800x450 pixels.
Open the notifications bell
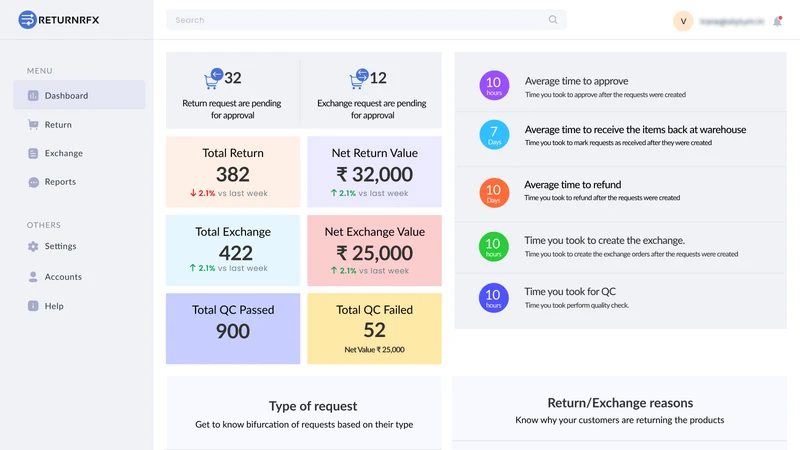click(x=777, y=21)
